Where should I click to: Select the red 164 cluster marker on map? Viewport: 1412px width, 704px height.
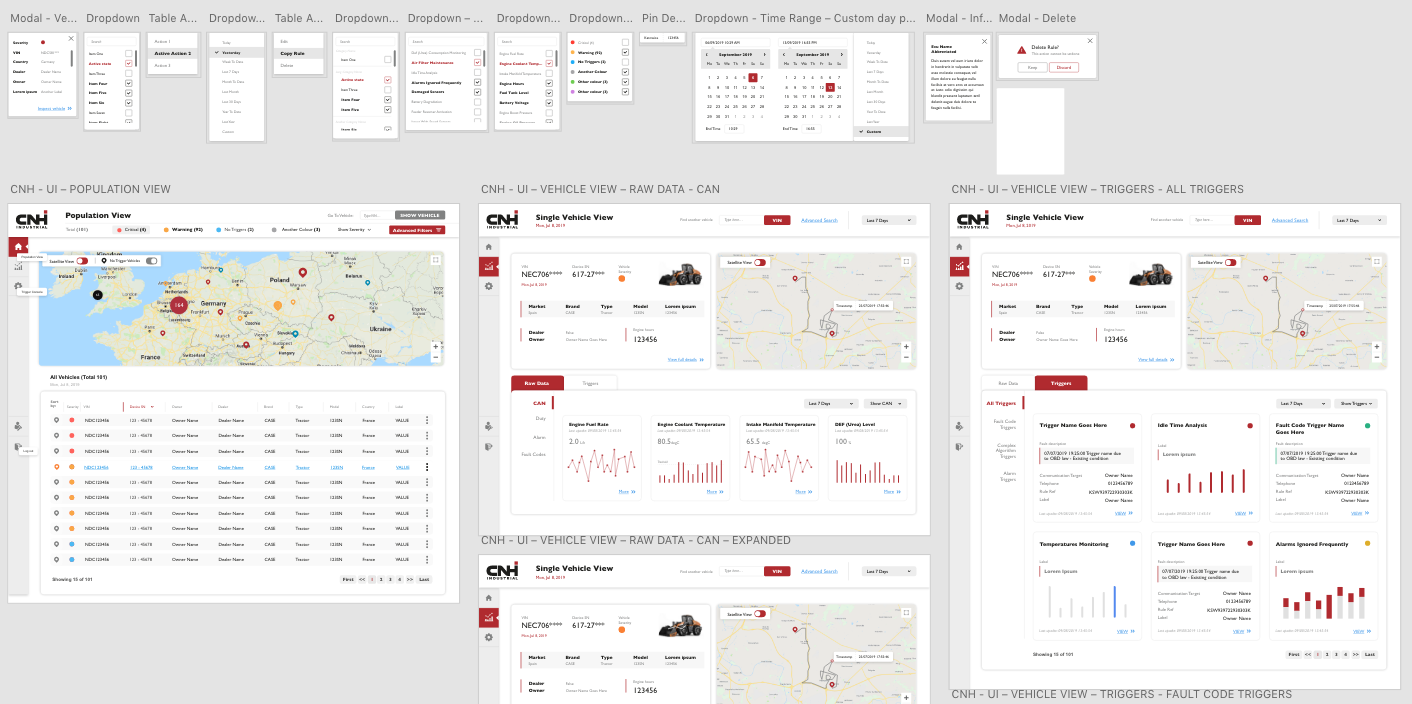[179, 305]
